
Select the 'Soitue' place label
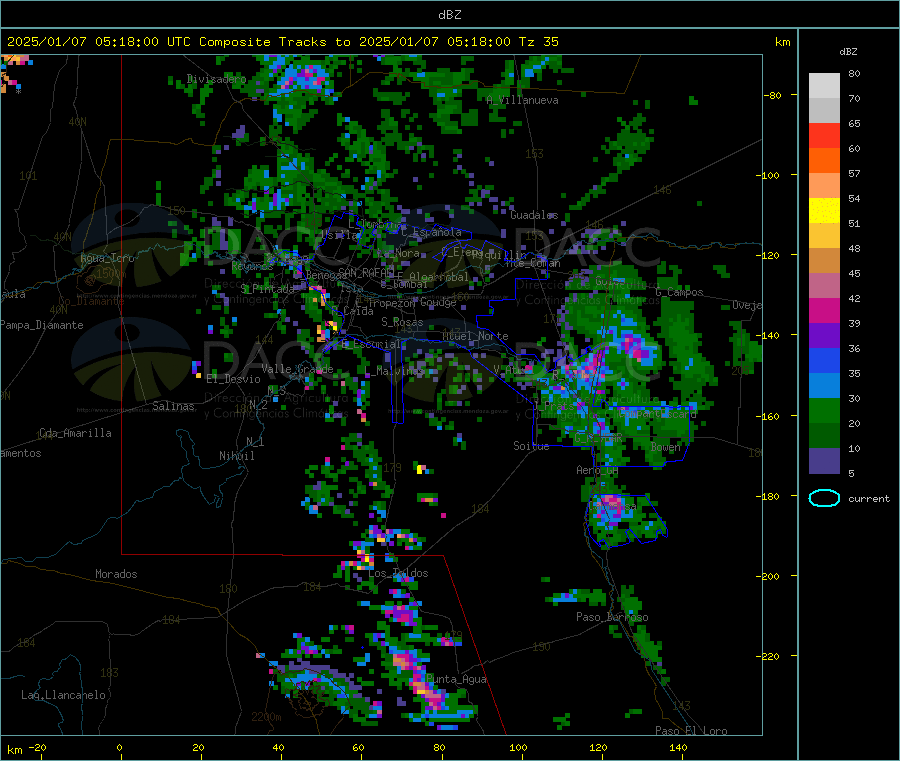(x=531, y=446)
